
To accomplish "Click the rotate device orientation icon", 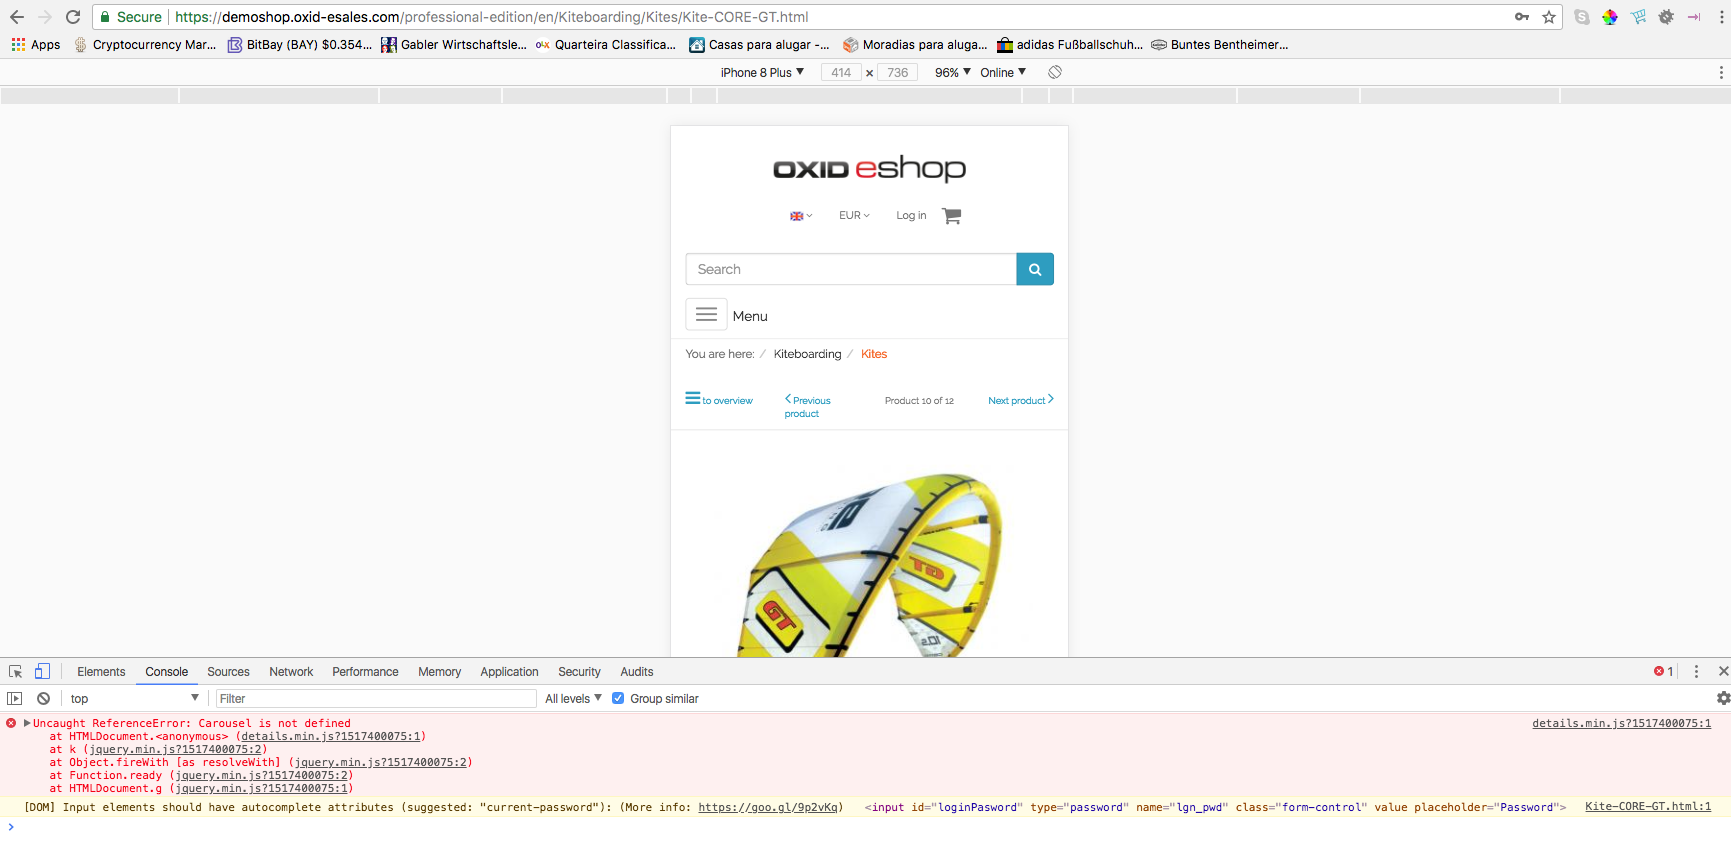I will [1055, 72].
